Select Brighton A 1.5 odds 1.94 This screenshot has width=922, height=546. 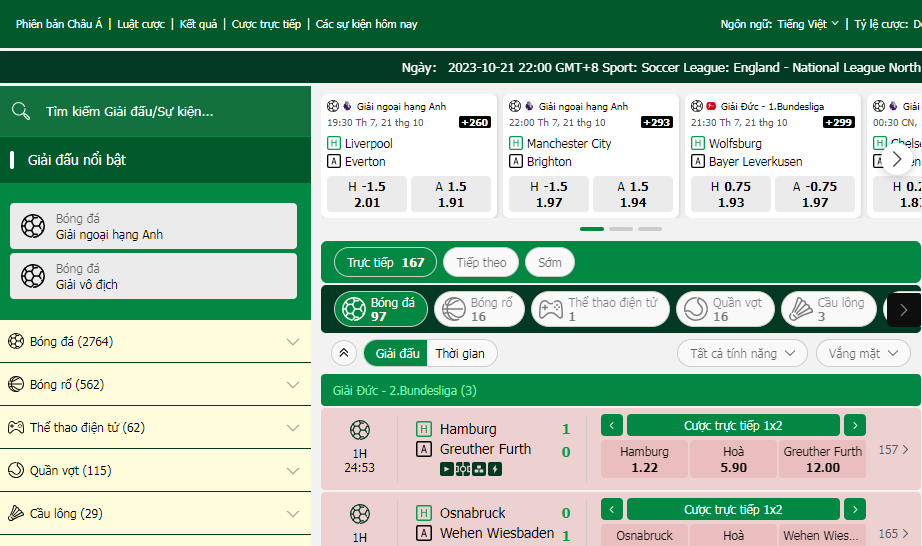[x=633, y=194]
